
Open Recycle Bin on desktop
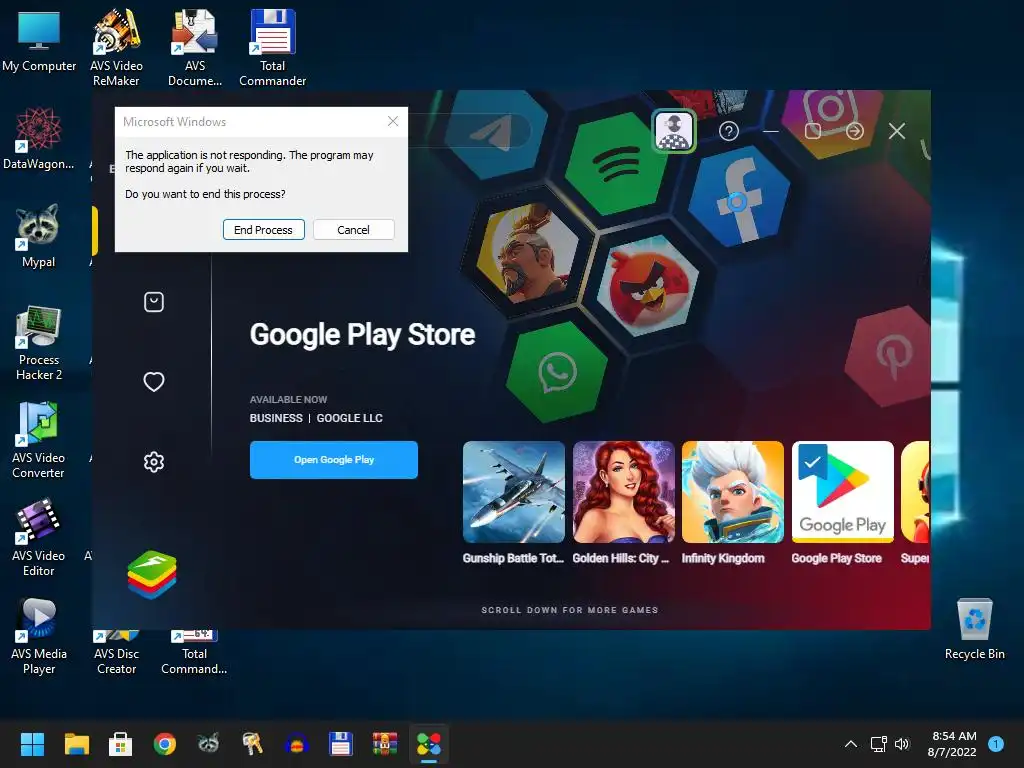(974, 628)
